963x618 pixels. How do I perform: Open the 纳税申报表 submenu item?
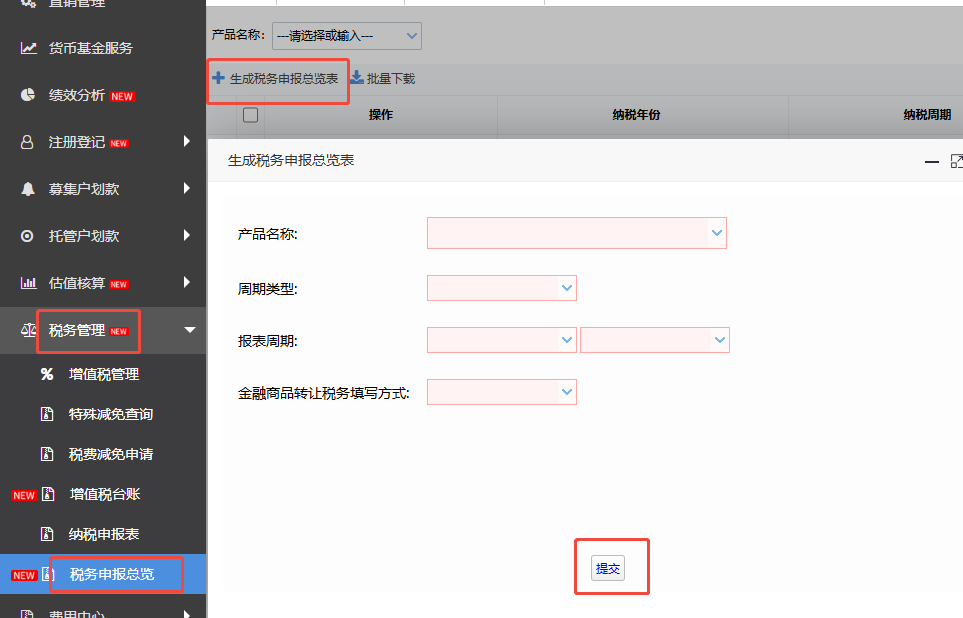pos(103,534)
